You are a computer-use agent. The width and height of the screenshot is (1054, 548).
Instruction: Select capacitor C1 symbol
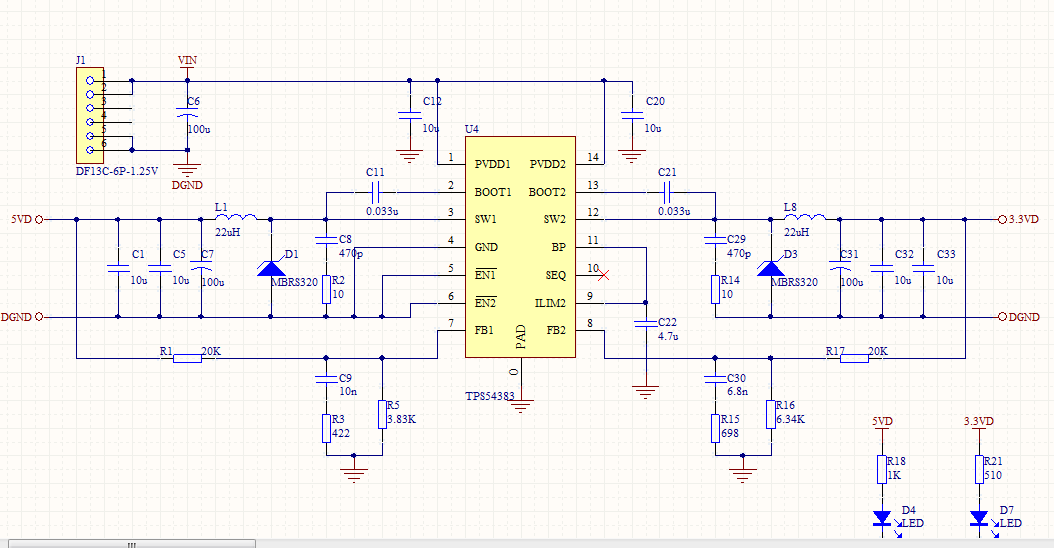(x=118, y=268)
